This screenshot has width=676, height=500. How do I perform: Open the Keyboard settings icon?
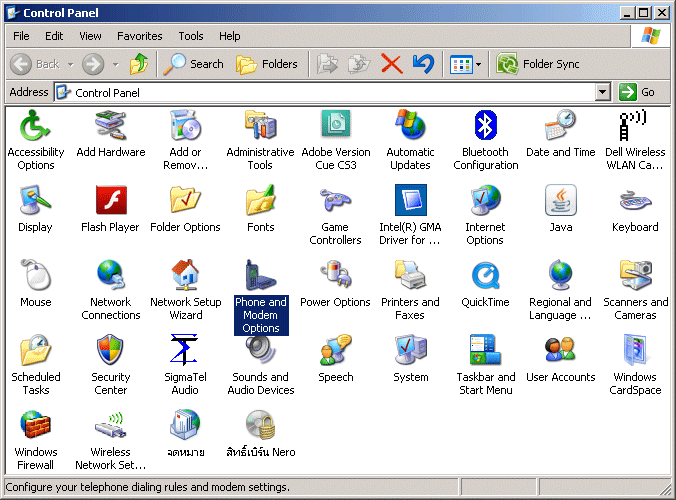(635, 200)
